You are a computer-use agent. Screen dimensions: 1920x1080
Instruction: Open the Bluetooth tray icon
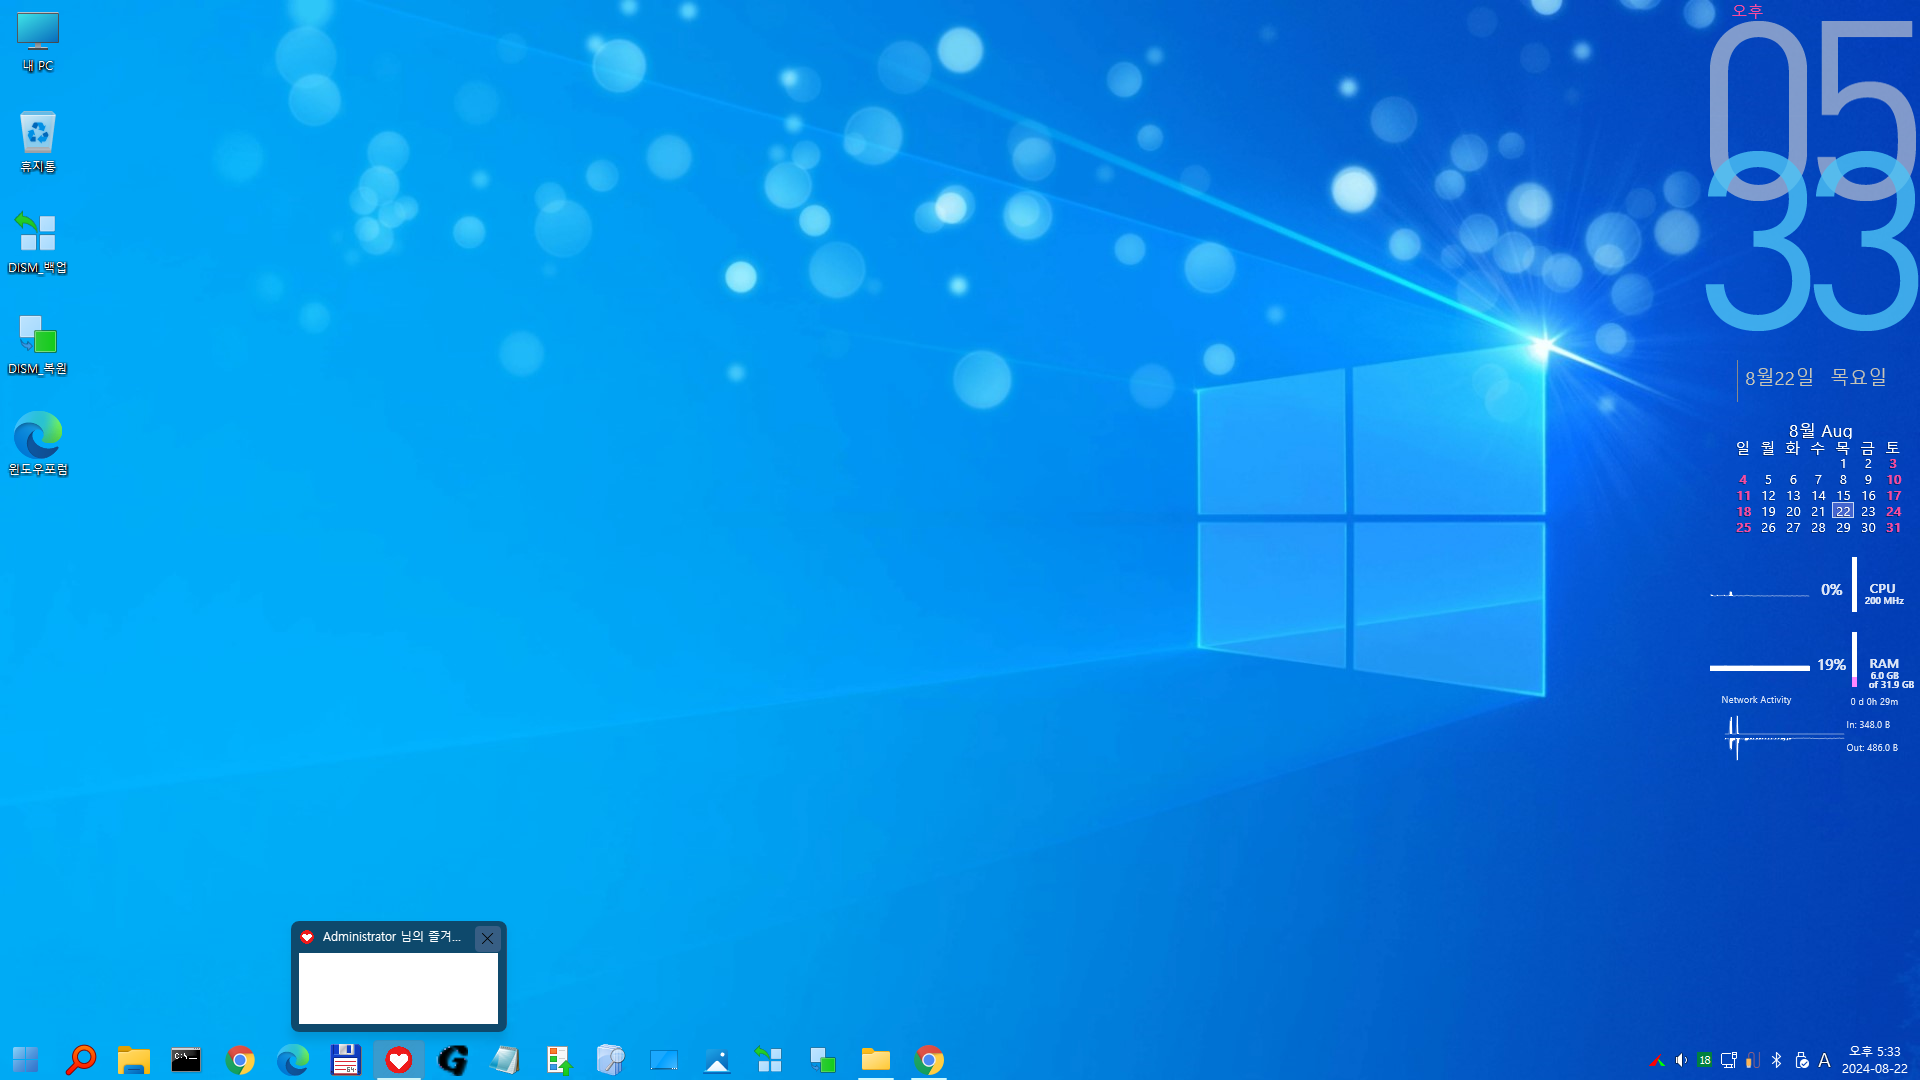pyautogui.click(x=1777, y=1060)
